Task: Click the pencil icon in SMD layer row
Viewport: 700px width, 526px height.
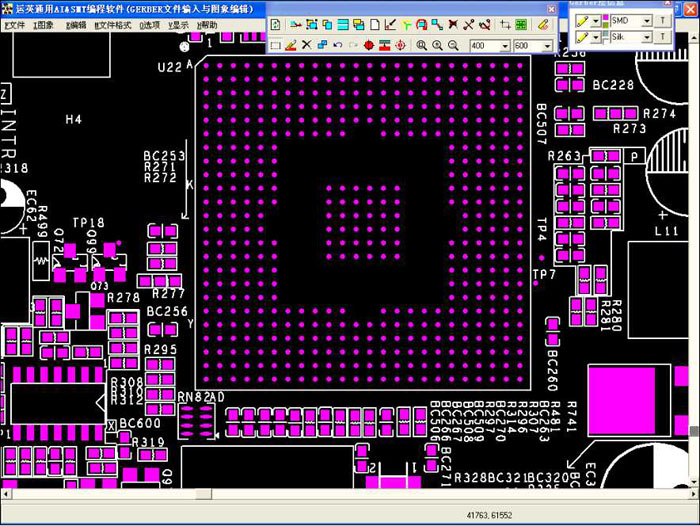Action: (x=582, y=21)
